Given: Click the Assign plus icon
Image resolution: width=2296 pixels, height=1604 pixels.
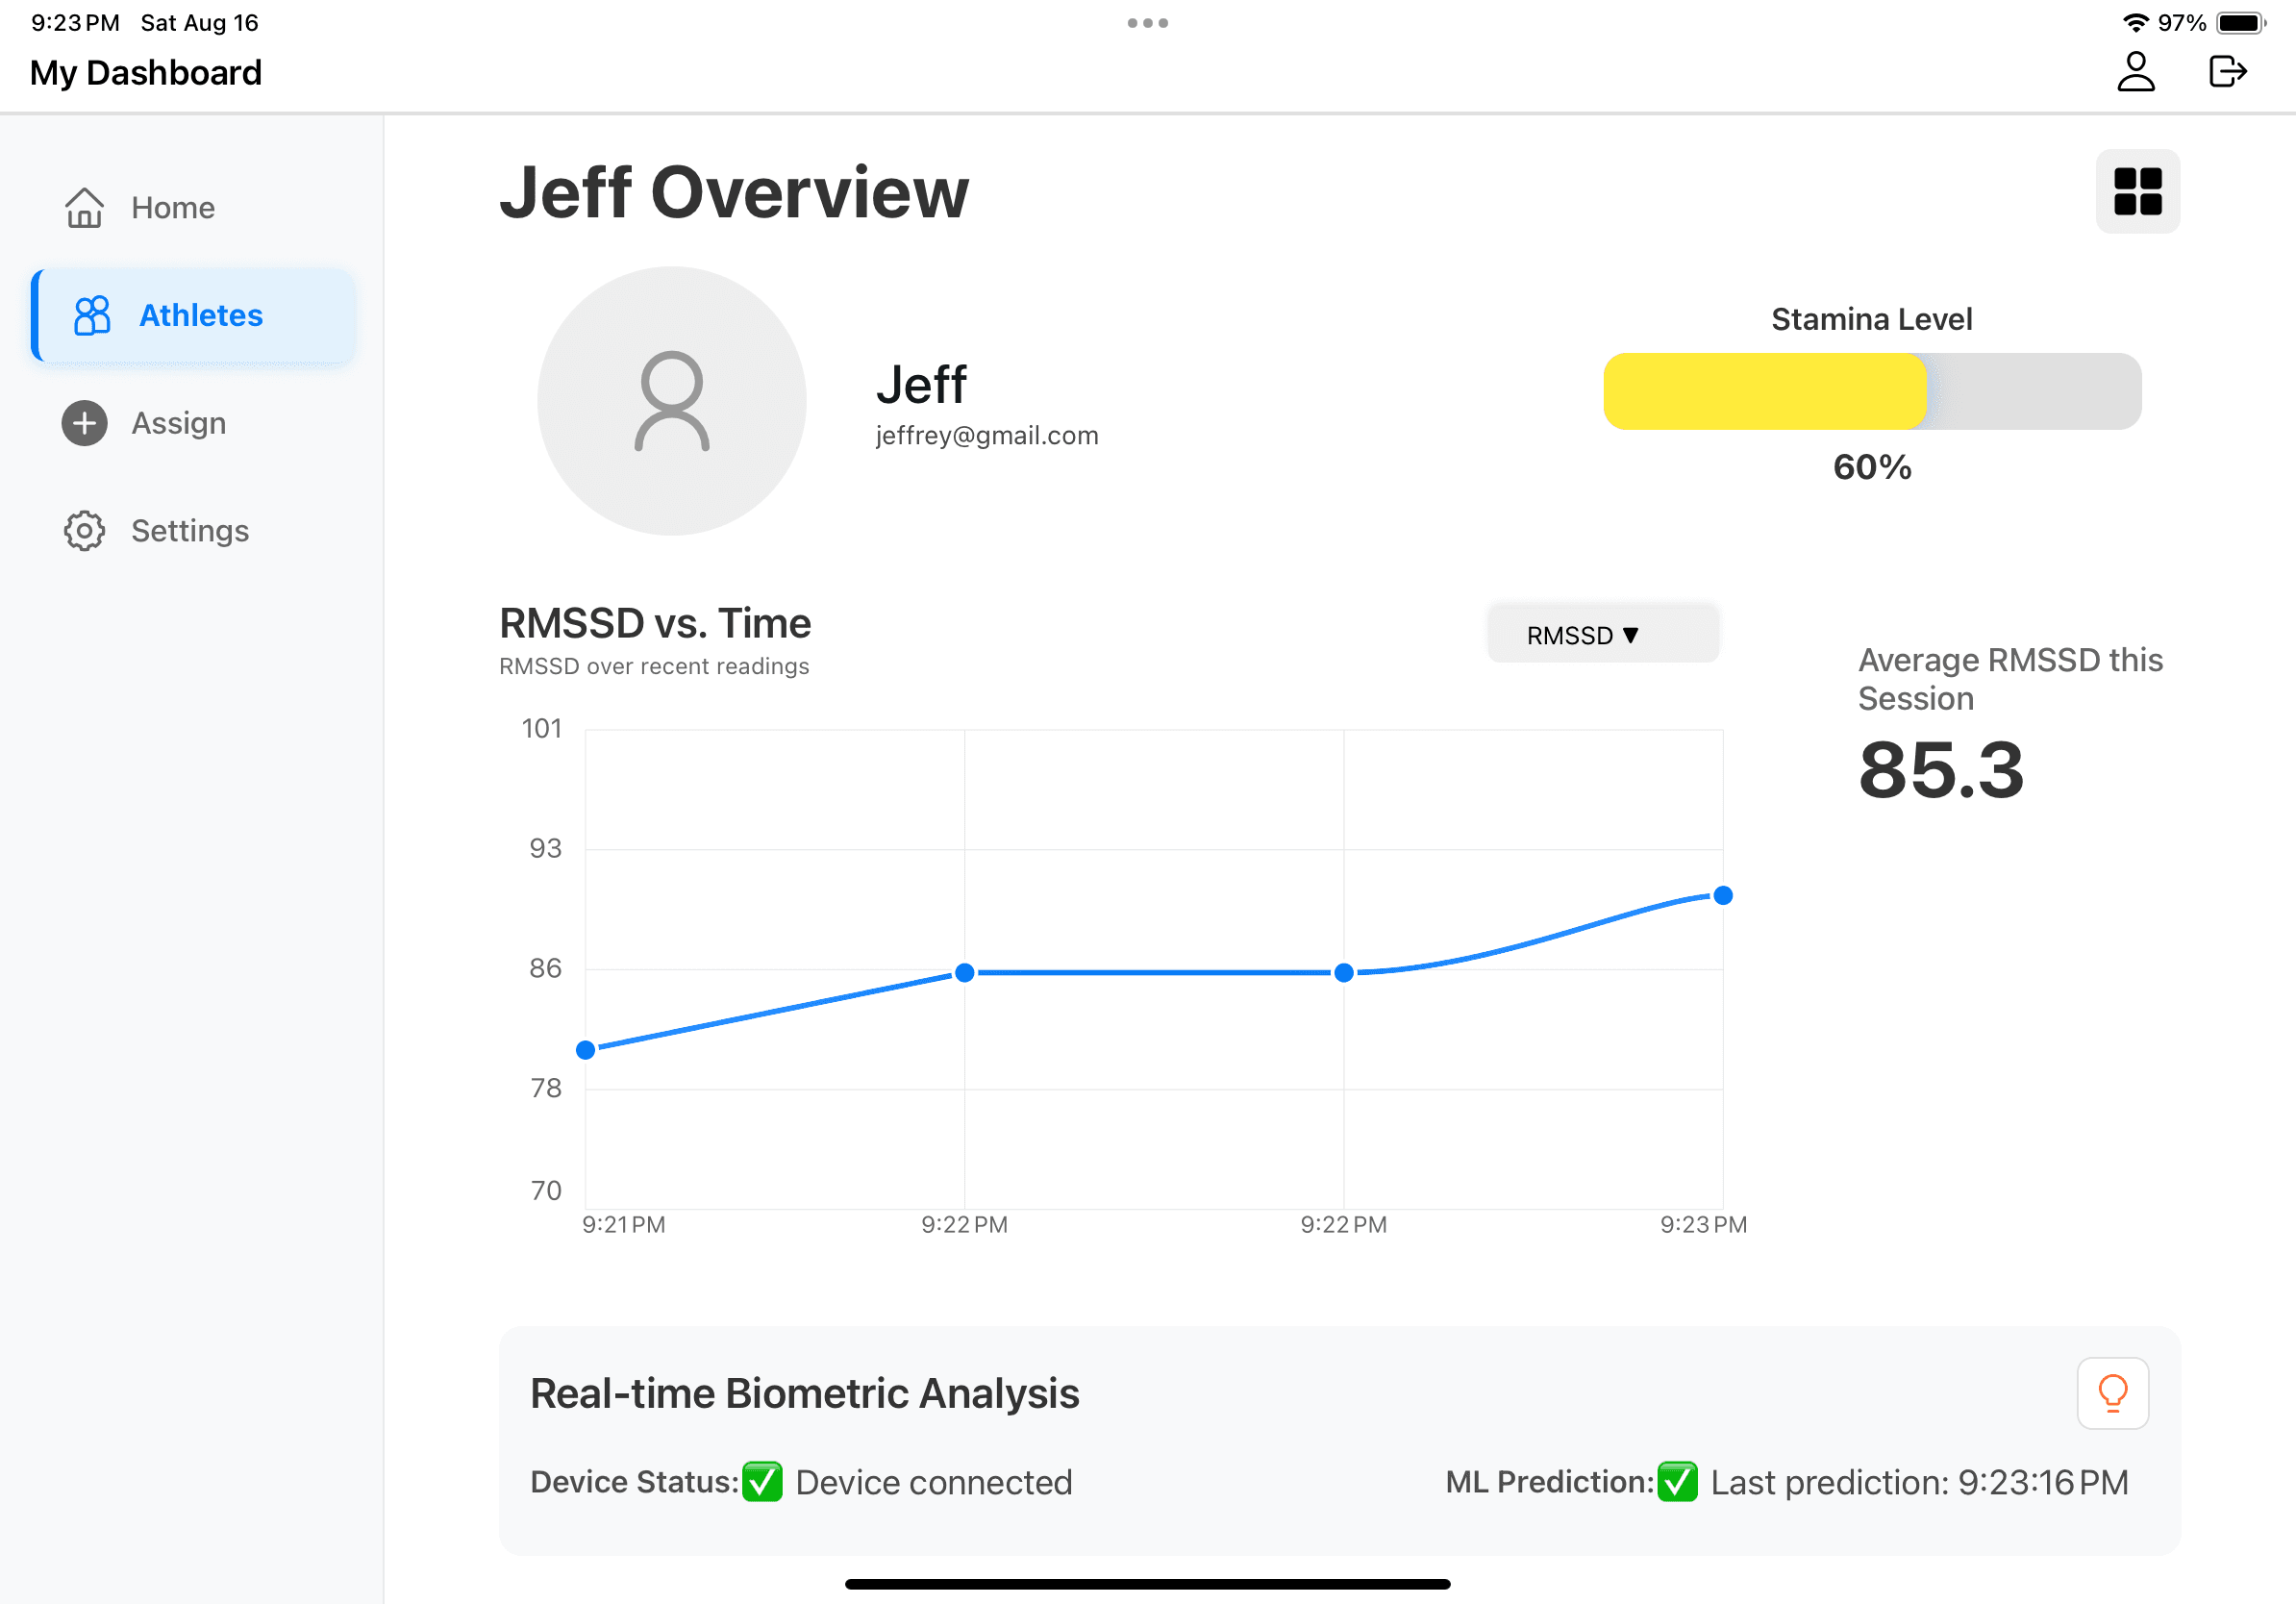Looking at the screenshot, I should pos(85,423).
